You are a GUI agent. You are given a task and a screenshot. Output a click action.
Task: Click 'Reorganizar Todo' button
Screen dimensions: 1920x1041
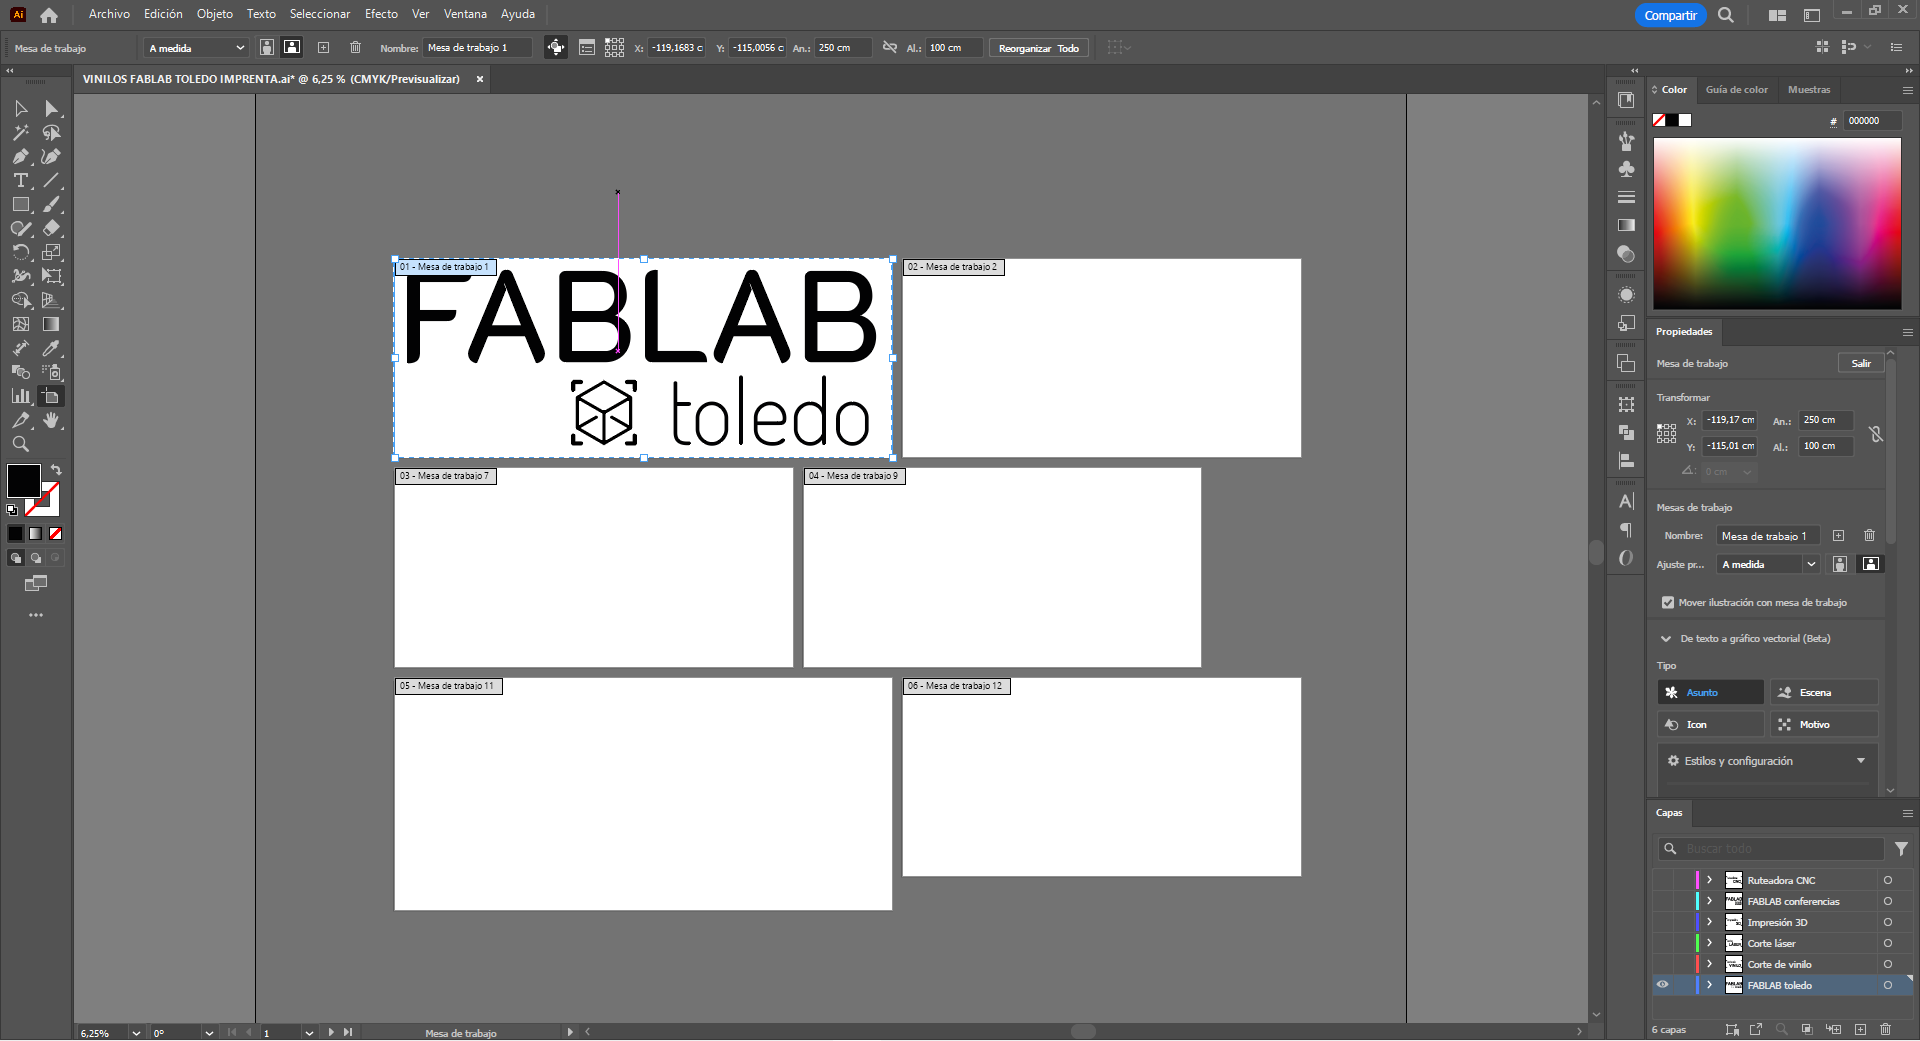[1039, 48]
